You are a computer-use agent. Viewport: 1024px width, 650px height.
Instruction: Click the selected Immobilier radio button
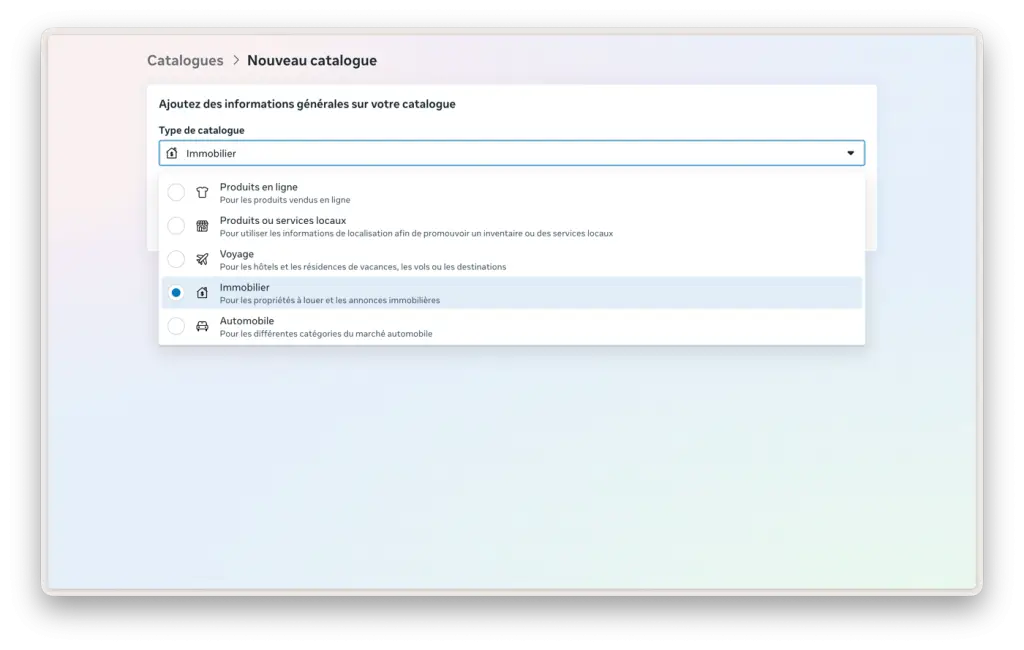[176, 293]
